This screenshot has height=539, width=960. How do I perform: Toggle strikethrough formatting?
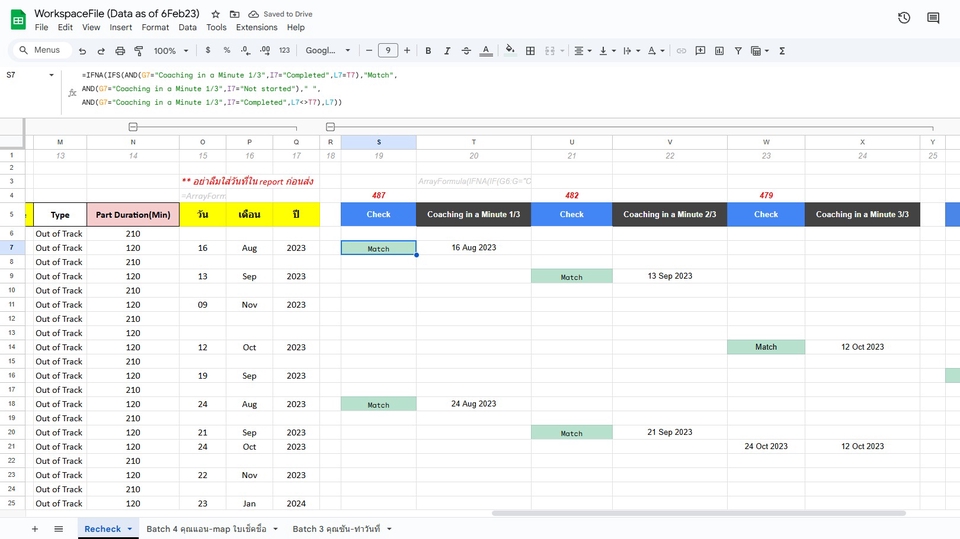pos(466,51)
